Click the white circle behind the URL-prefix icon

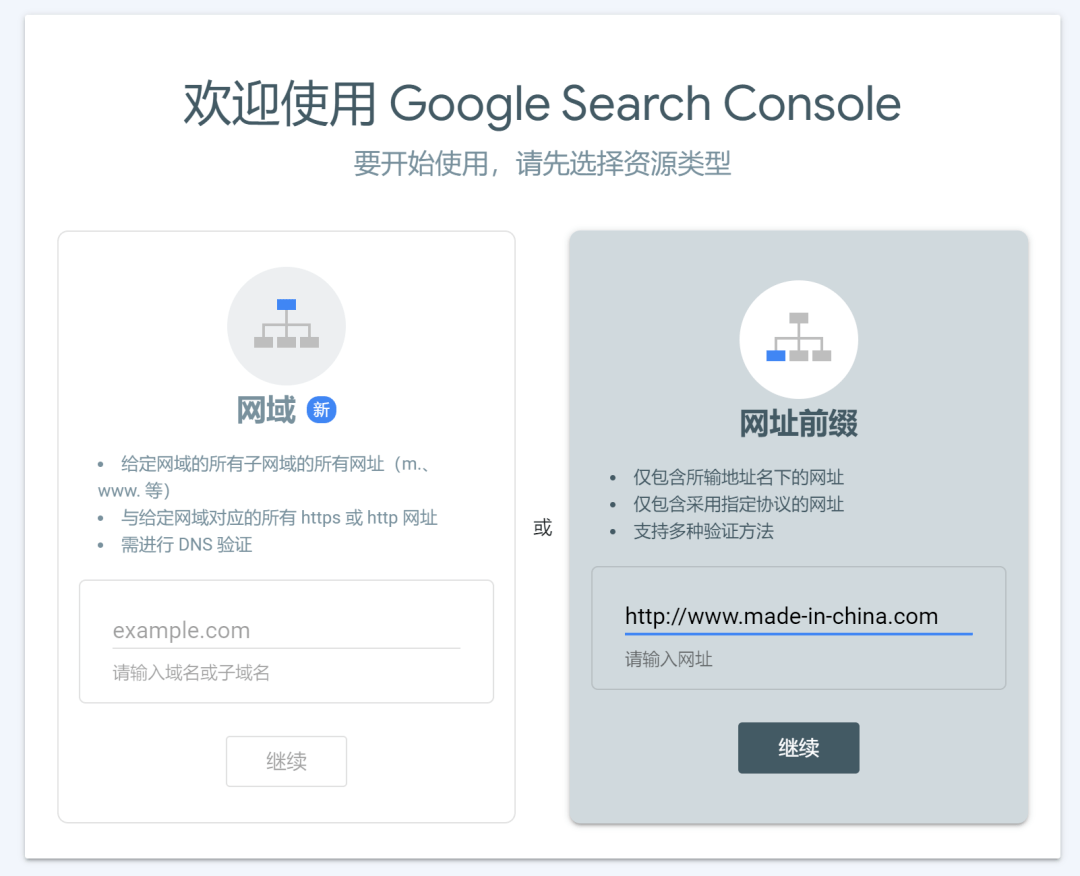(799, 339)
